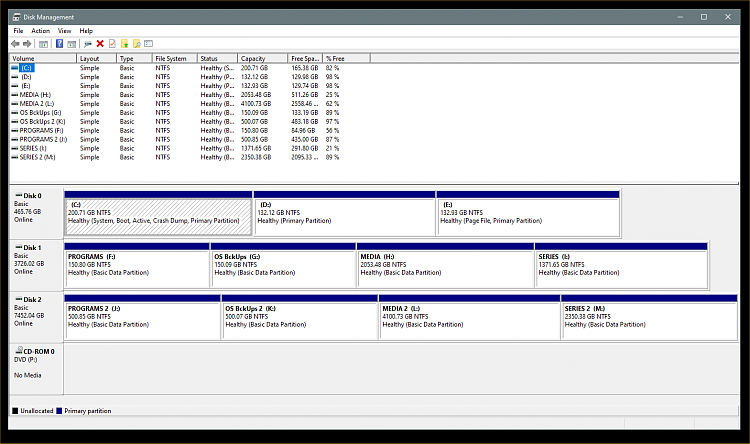Image resolution: width=750 pixels, height=444 pixels.
Task: Select the (E:) Page File partition block
Action: click(x=528, y=213)
